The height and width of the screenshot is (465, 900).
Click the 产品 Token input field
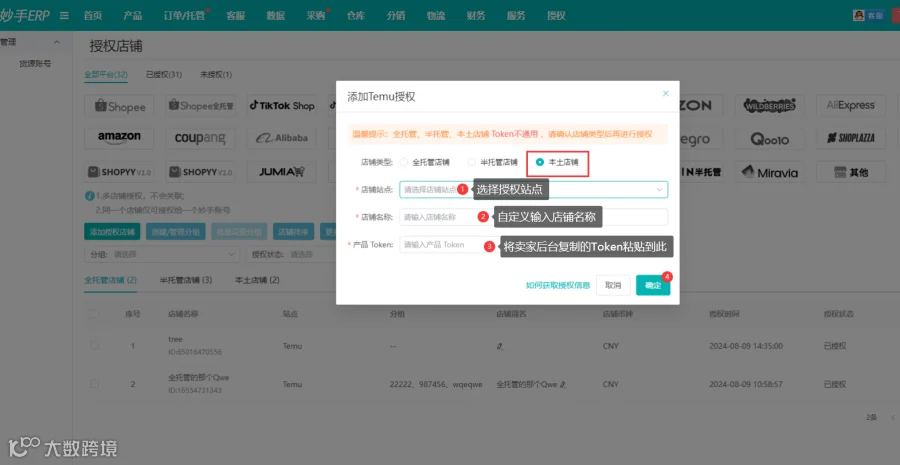tap(442, 245)
